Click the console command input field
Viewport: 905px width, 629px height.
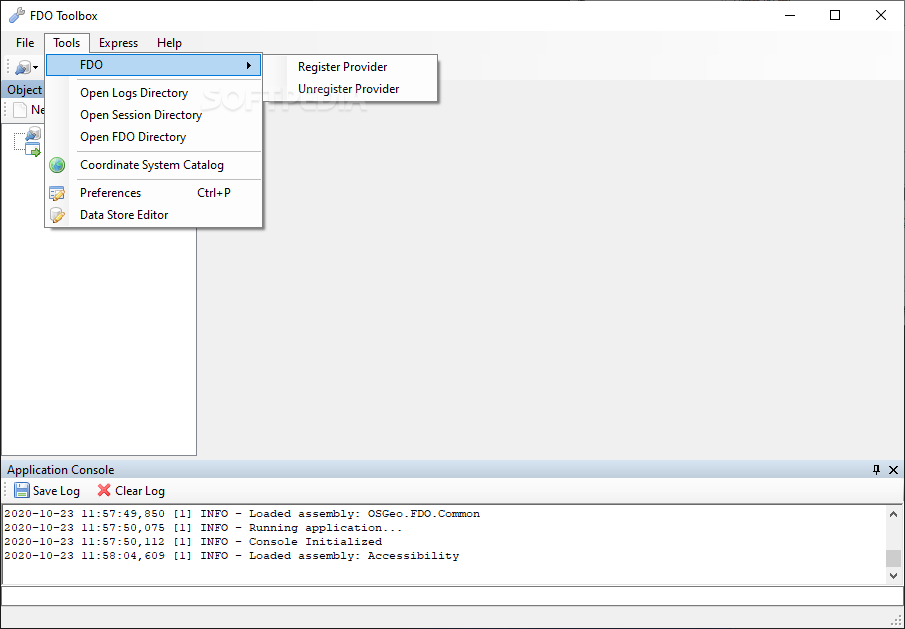(452, 596)
